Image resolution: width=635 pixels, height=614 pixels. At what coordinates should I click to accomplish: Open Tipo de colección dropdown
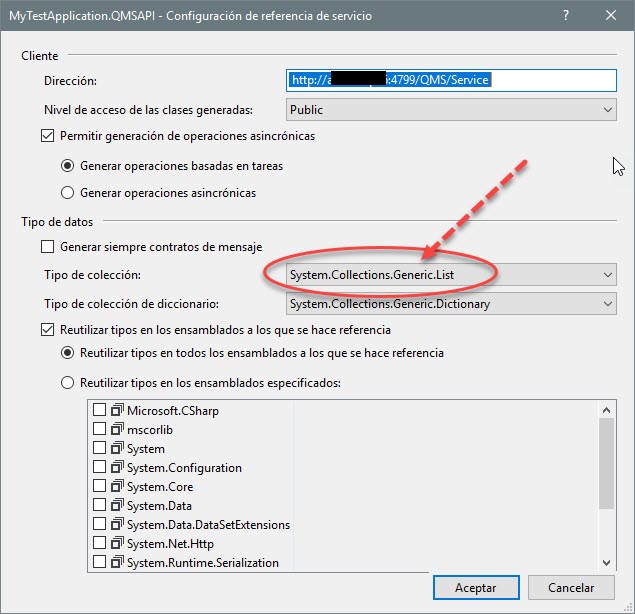[451, 275]
